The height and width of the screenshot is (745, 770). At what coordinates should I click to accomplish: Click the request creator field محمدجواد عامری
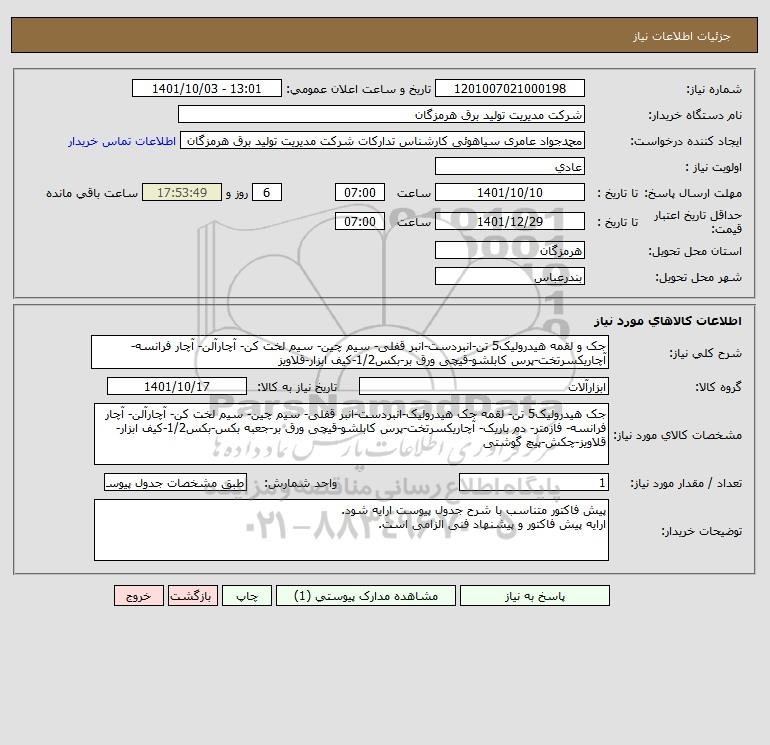(x=383, y=141)
